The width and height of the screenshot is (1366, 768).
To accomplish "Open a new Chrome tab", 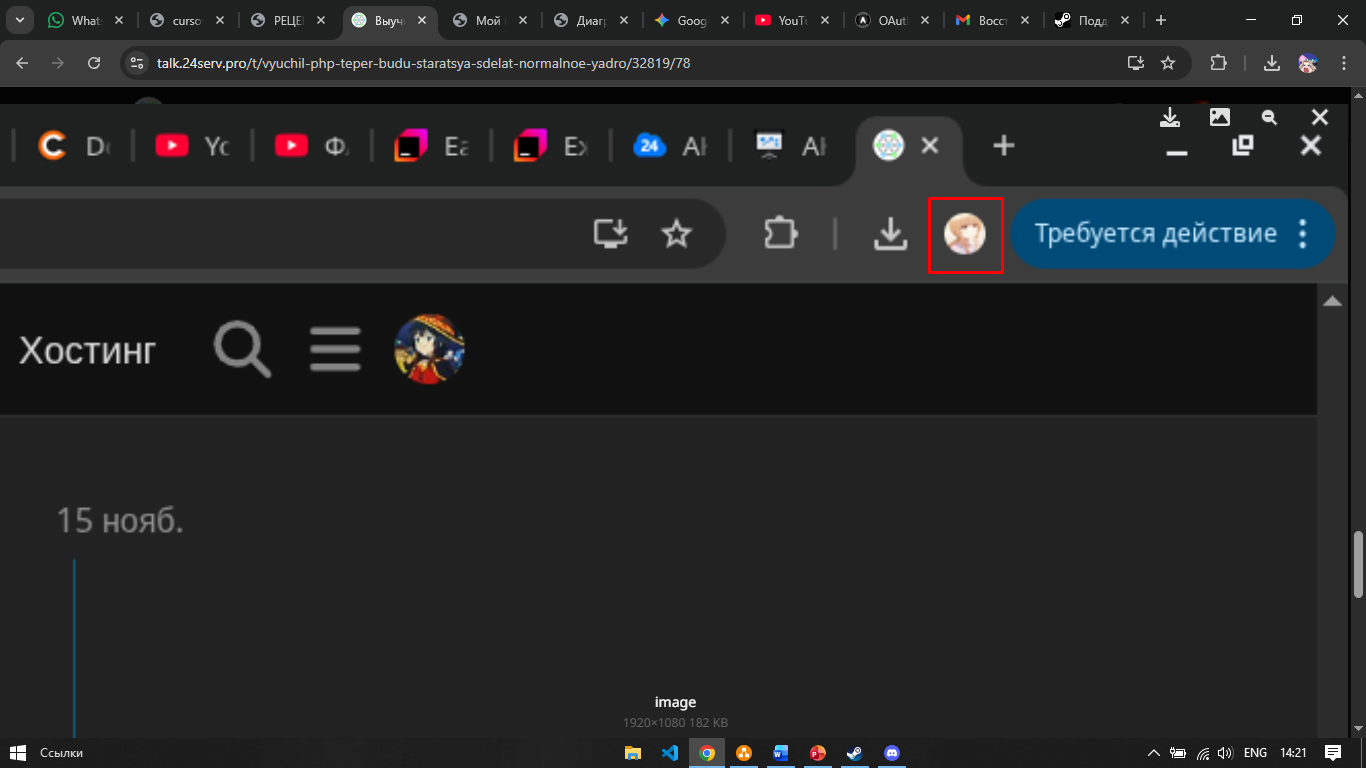I will pos(1161,20).
